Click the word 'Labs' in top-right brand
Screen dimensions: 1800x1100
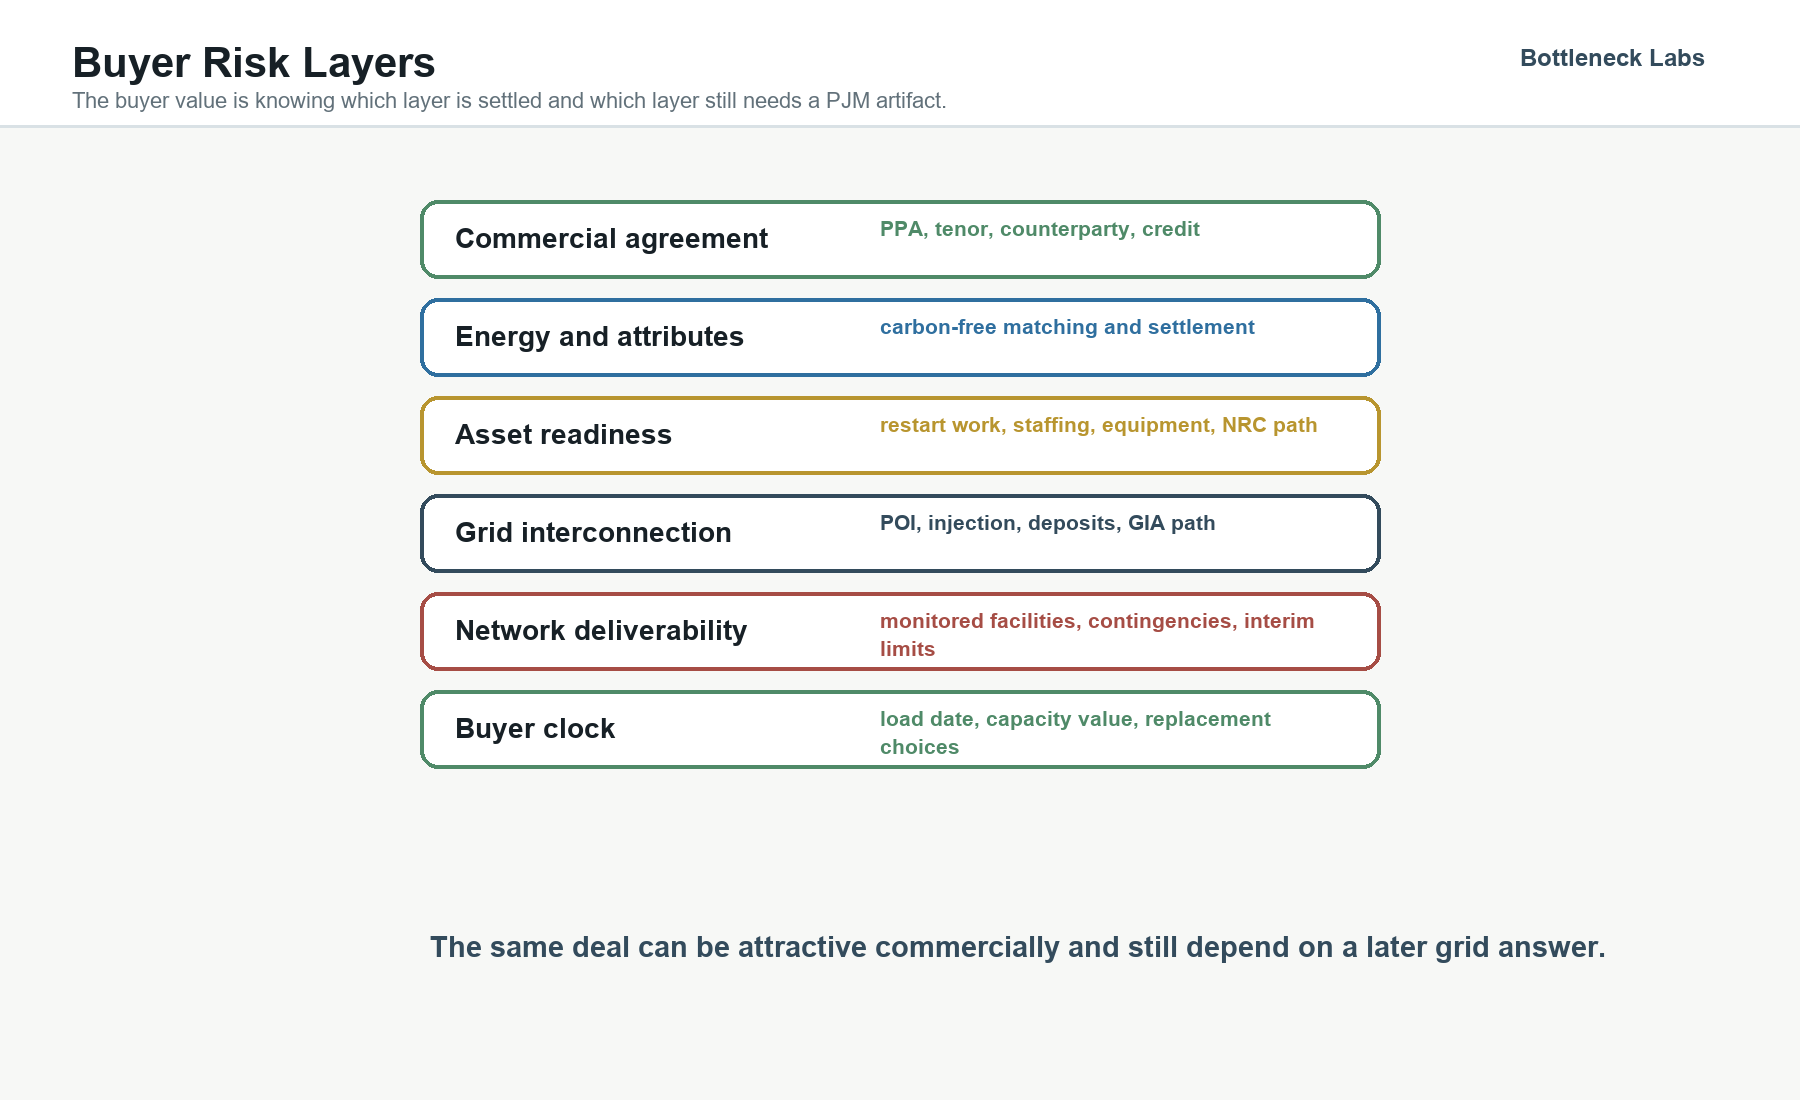pos(1677,58)
